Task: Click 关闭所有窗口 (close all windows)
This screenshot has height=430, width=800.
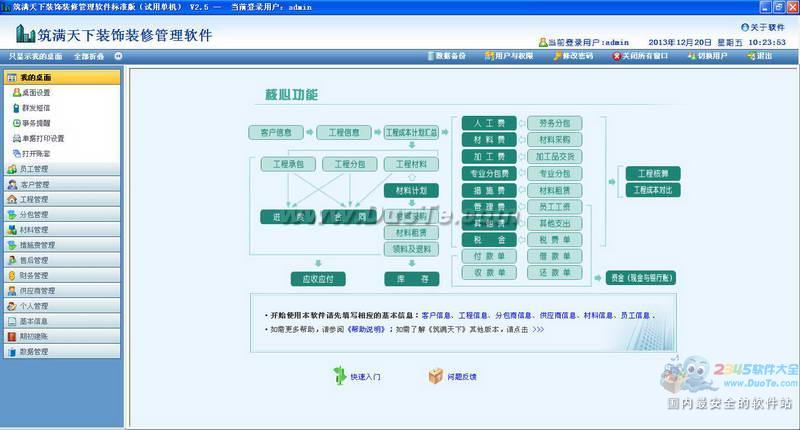Action: (x=640, y=56)
